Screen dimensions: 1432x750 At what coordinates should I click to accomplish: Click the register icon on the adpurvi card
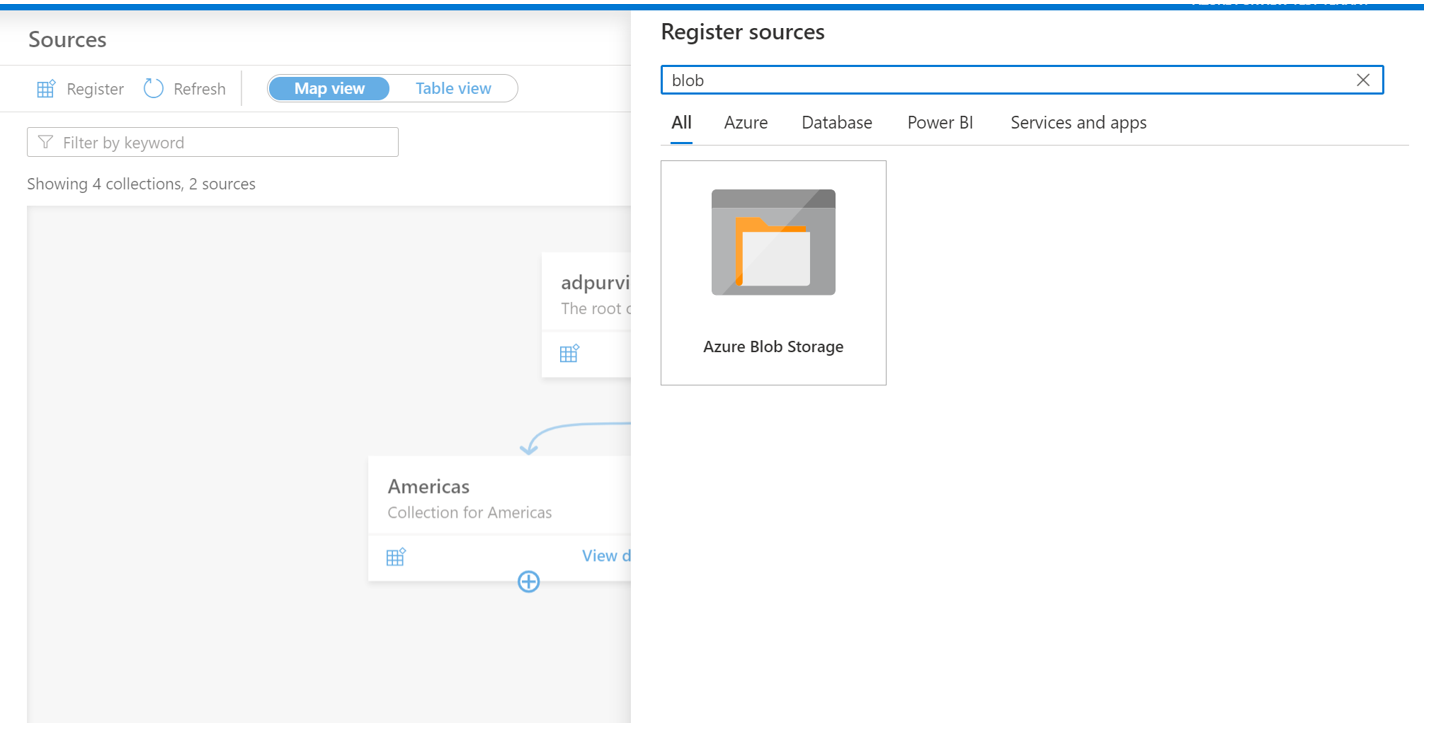click(x=569, y=353)
